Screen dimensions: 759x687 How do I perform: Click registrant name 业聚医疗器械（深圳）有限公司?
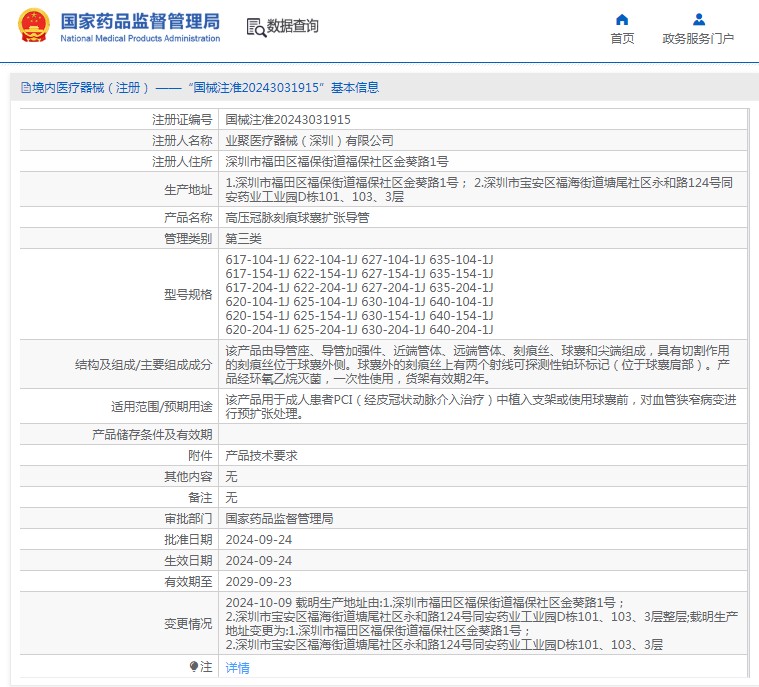[x=309, y=140]
